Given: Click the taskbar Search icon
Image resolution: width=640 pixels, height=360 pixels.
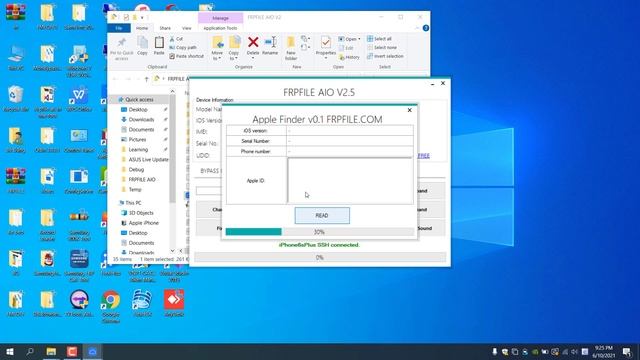Looking at the screenshot, I should (x=30, y=351).
